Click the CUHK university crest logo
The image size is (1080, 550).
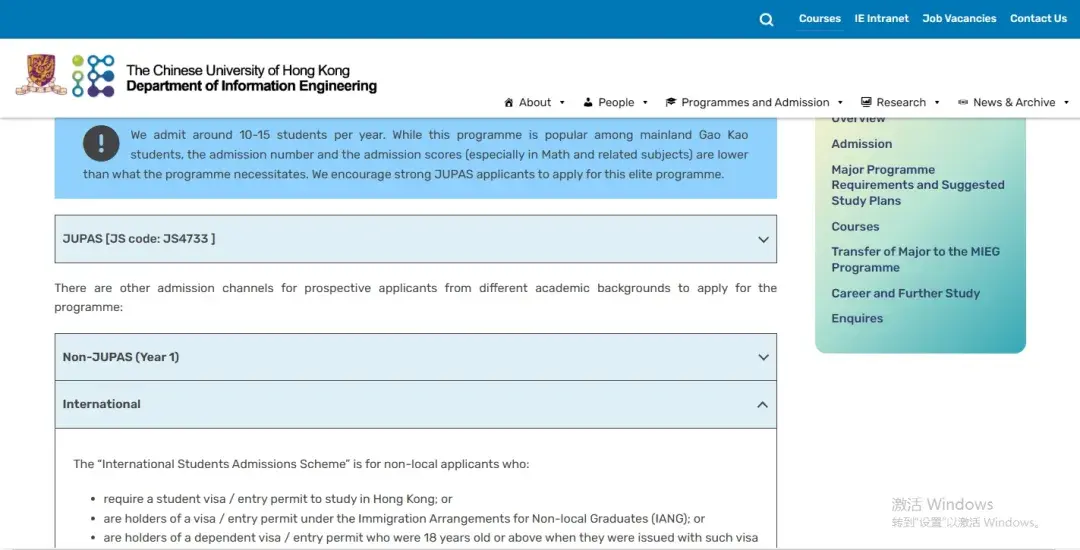point(41,75)
